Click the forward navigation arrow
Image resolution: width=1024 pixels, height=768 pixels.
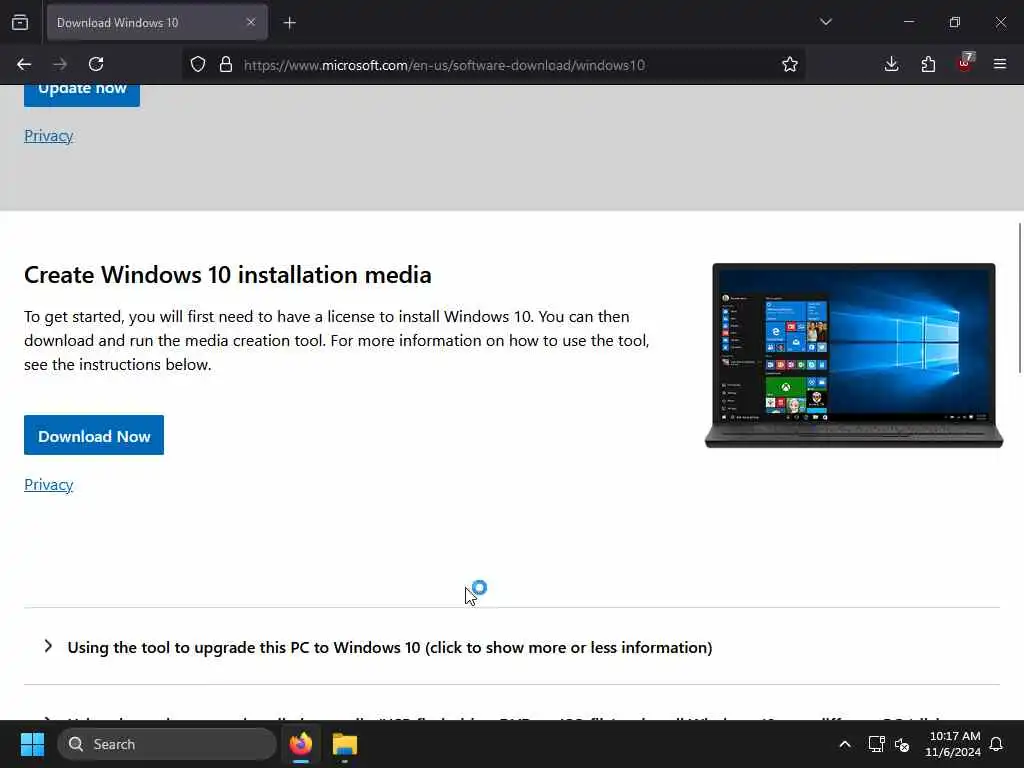60,64
